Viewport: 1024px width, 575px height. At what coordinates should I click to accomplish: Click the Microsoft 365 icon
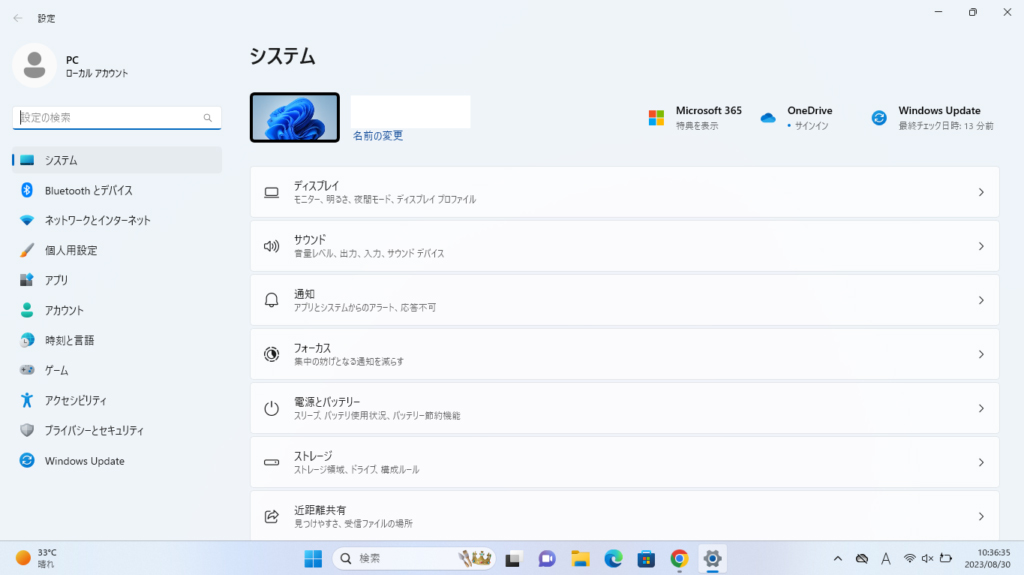pos(656,118)
